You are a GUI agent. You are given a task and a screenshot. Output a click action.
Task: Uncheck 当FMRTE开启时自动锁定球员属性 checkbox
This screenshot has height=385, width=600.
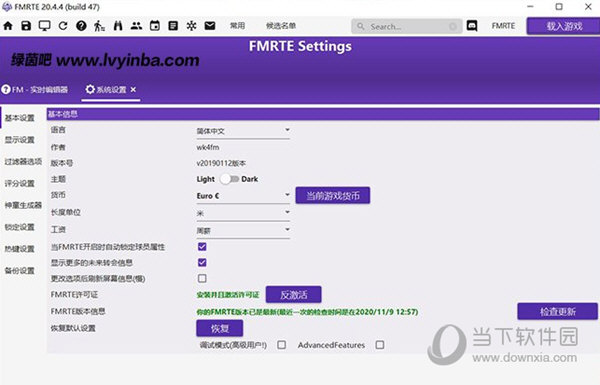202,246
